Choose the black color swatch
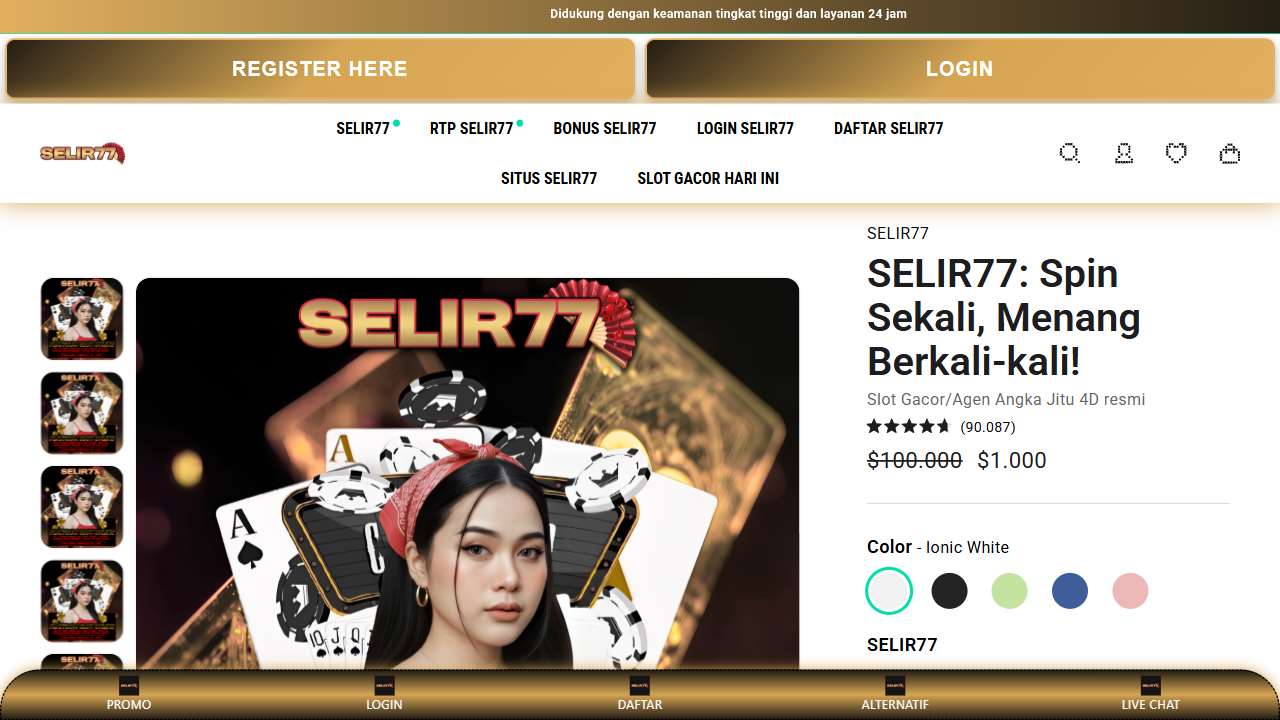The height and width of the screenshot is (720, 1280). (950, 591)
